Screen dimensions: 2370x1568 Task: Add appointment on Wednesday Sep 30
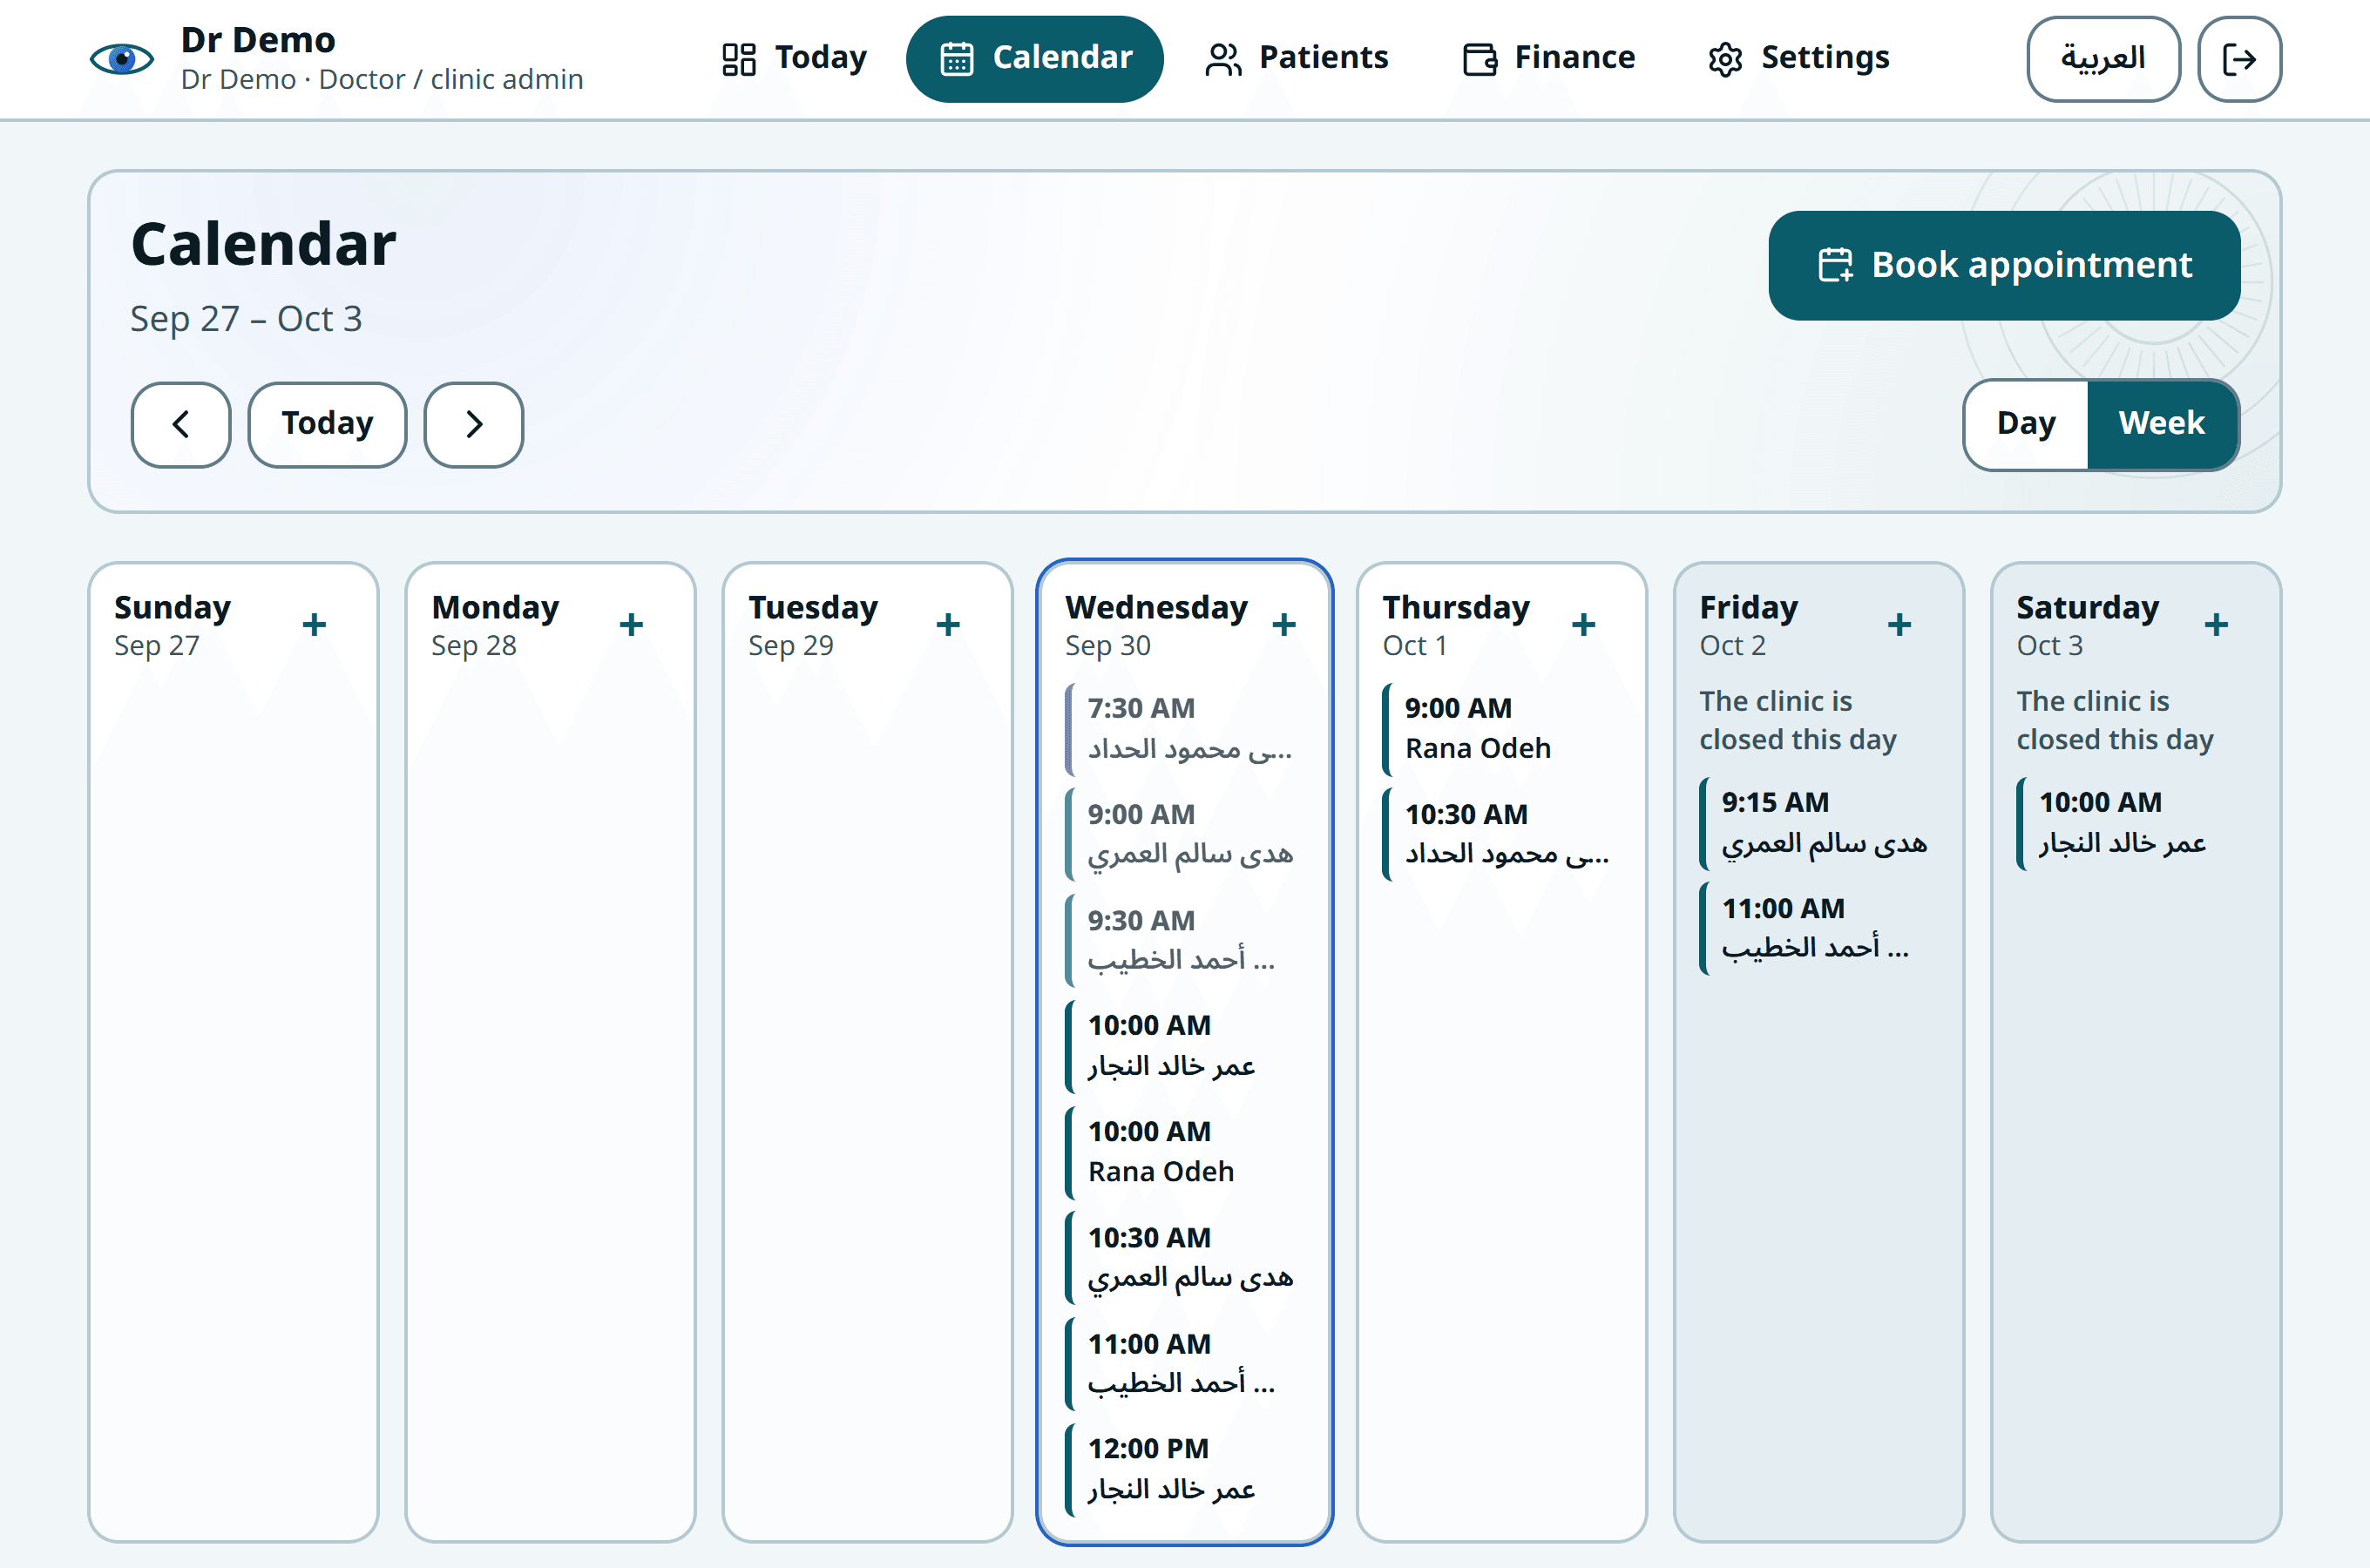point(1284,625)
